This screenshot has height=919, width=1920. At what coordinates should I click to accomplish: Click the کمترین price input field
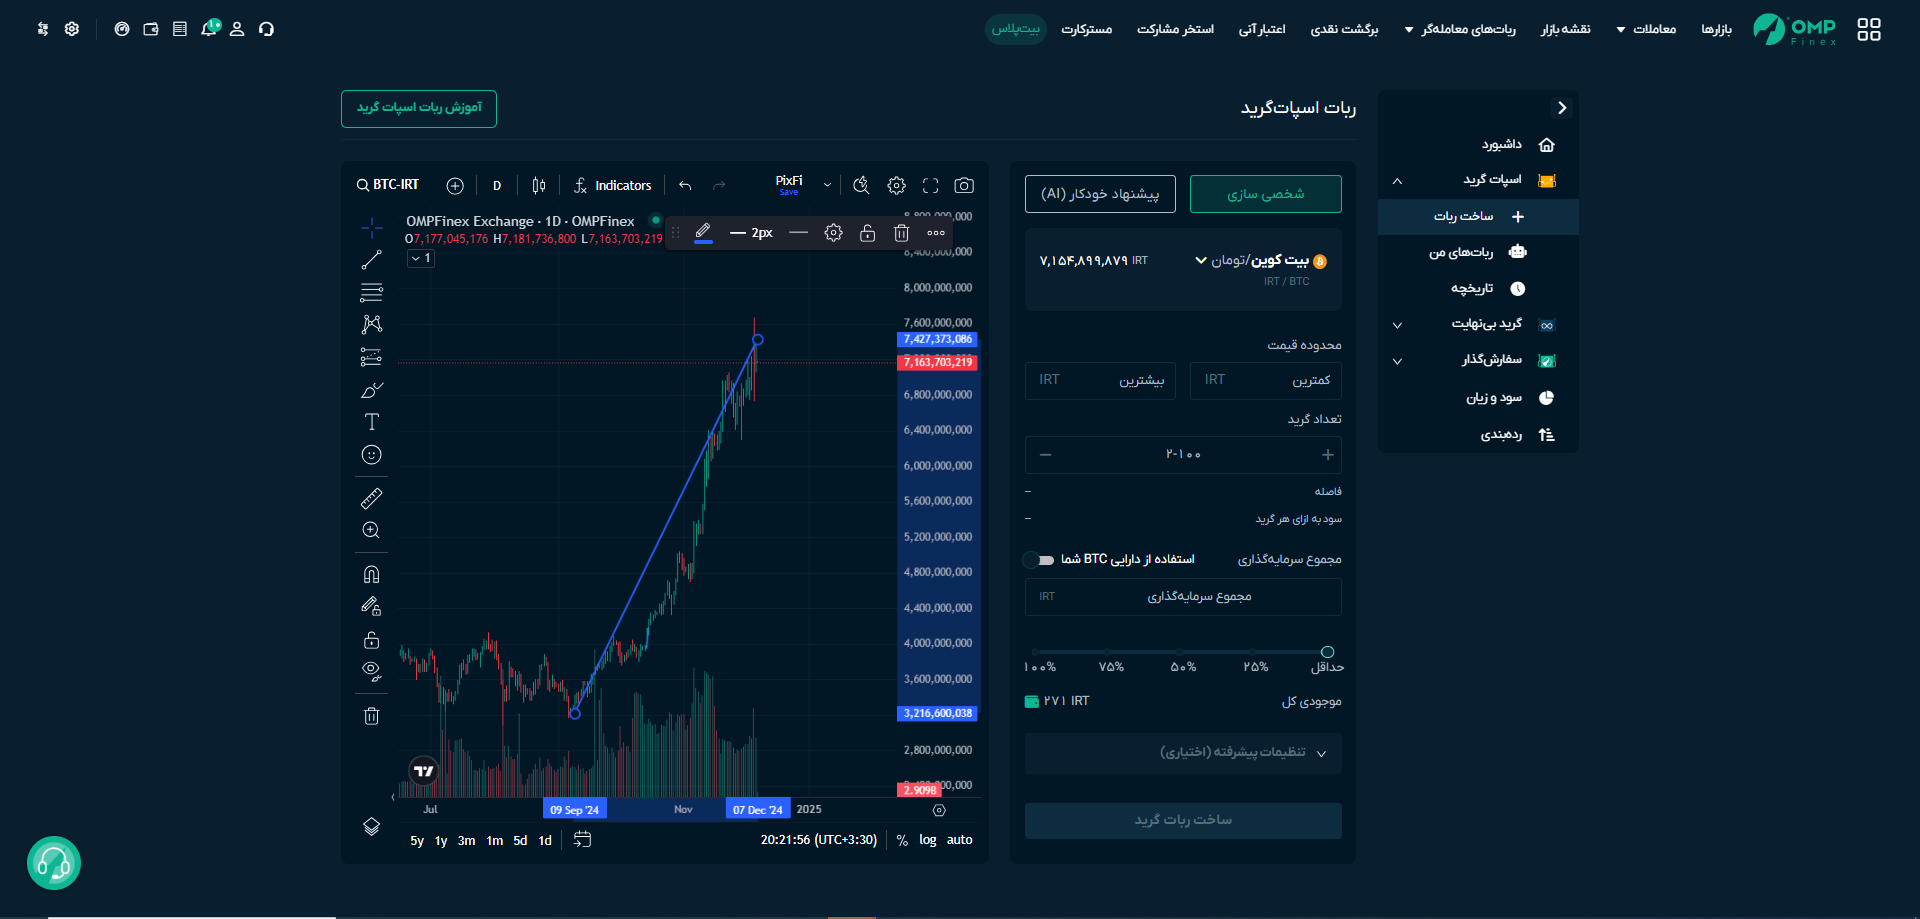pyautogui.click(x=1266, y=380)
